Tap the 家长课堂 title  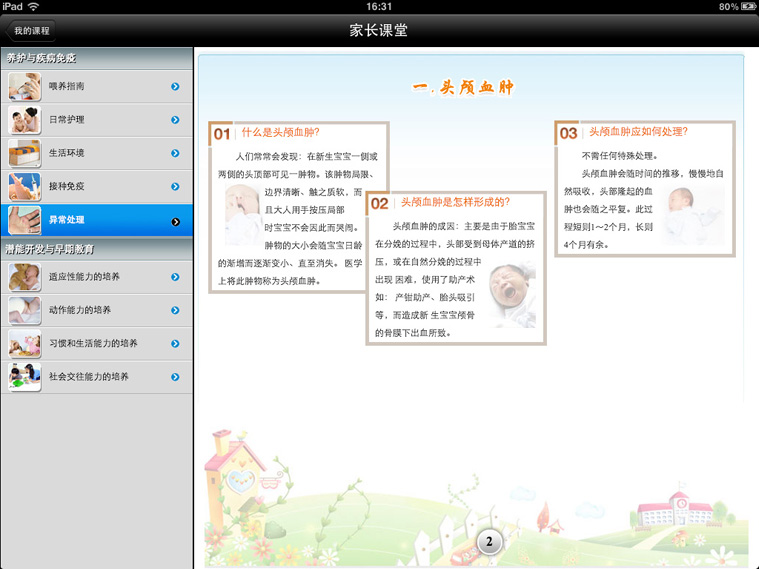(x=379, y=31)
